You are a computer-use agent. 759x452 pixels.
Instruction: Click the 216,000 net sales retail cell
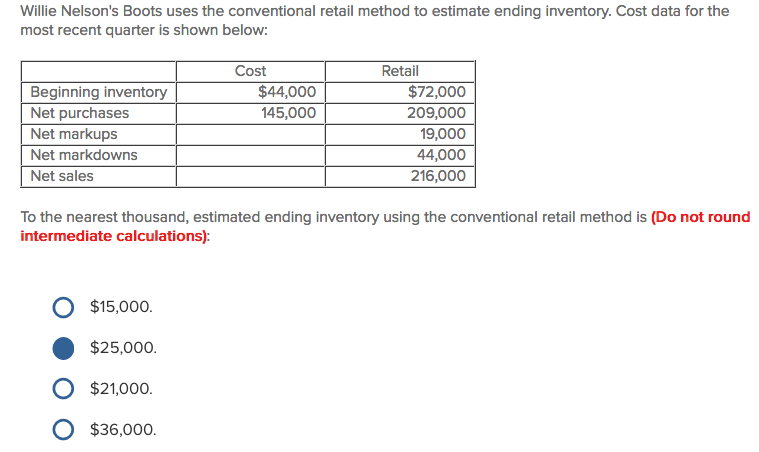coord(438,176)
